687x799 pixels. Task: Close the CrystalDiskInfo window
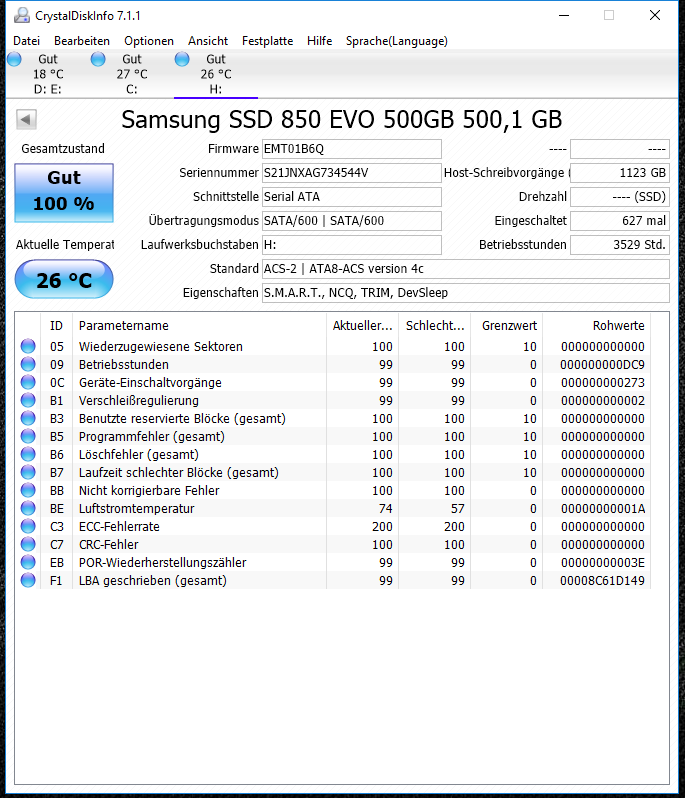pos(655,15)
